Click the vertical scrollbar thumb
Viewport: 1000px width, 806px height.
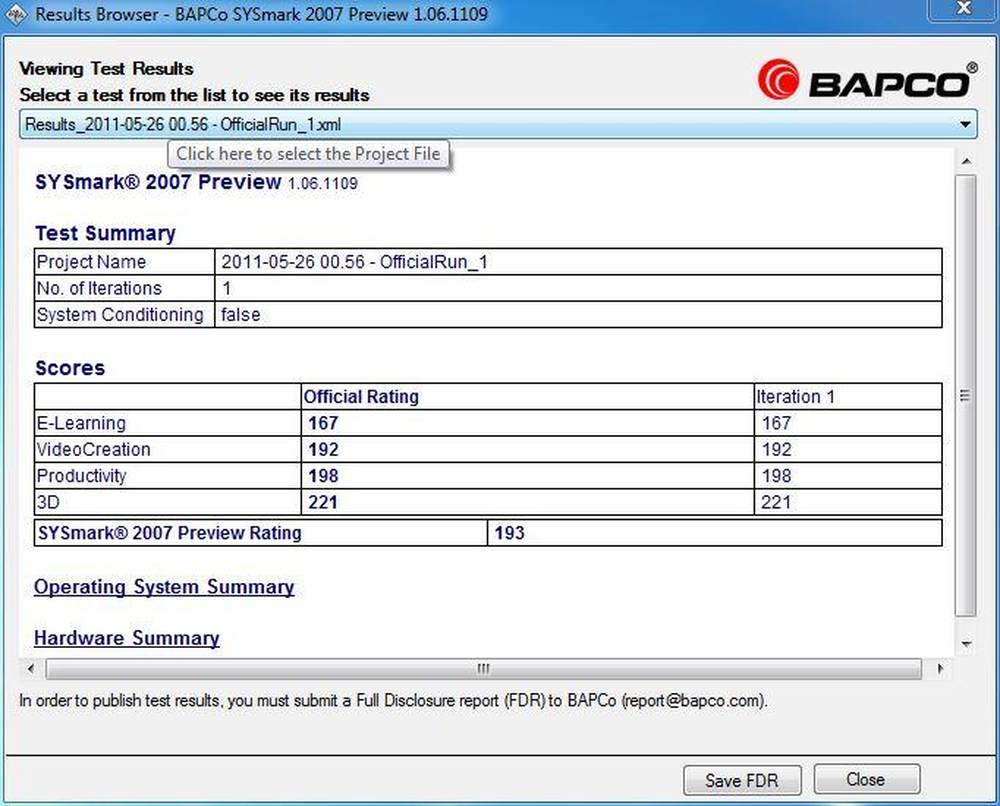[966, 395]
